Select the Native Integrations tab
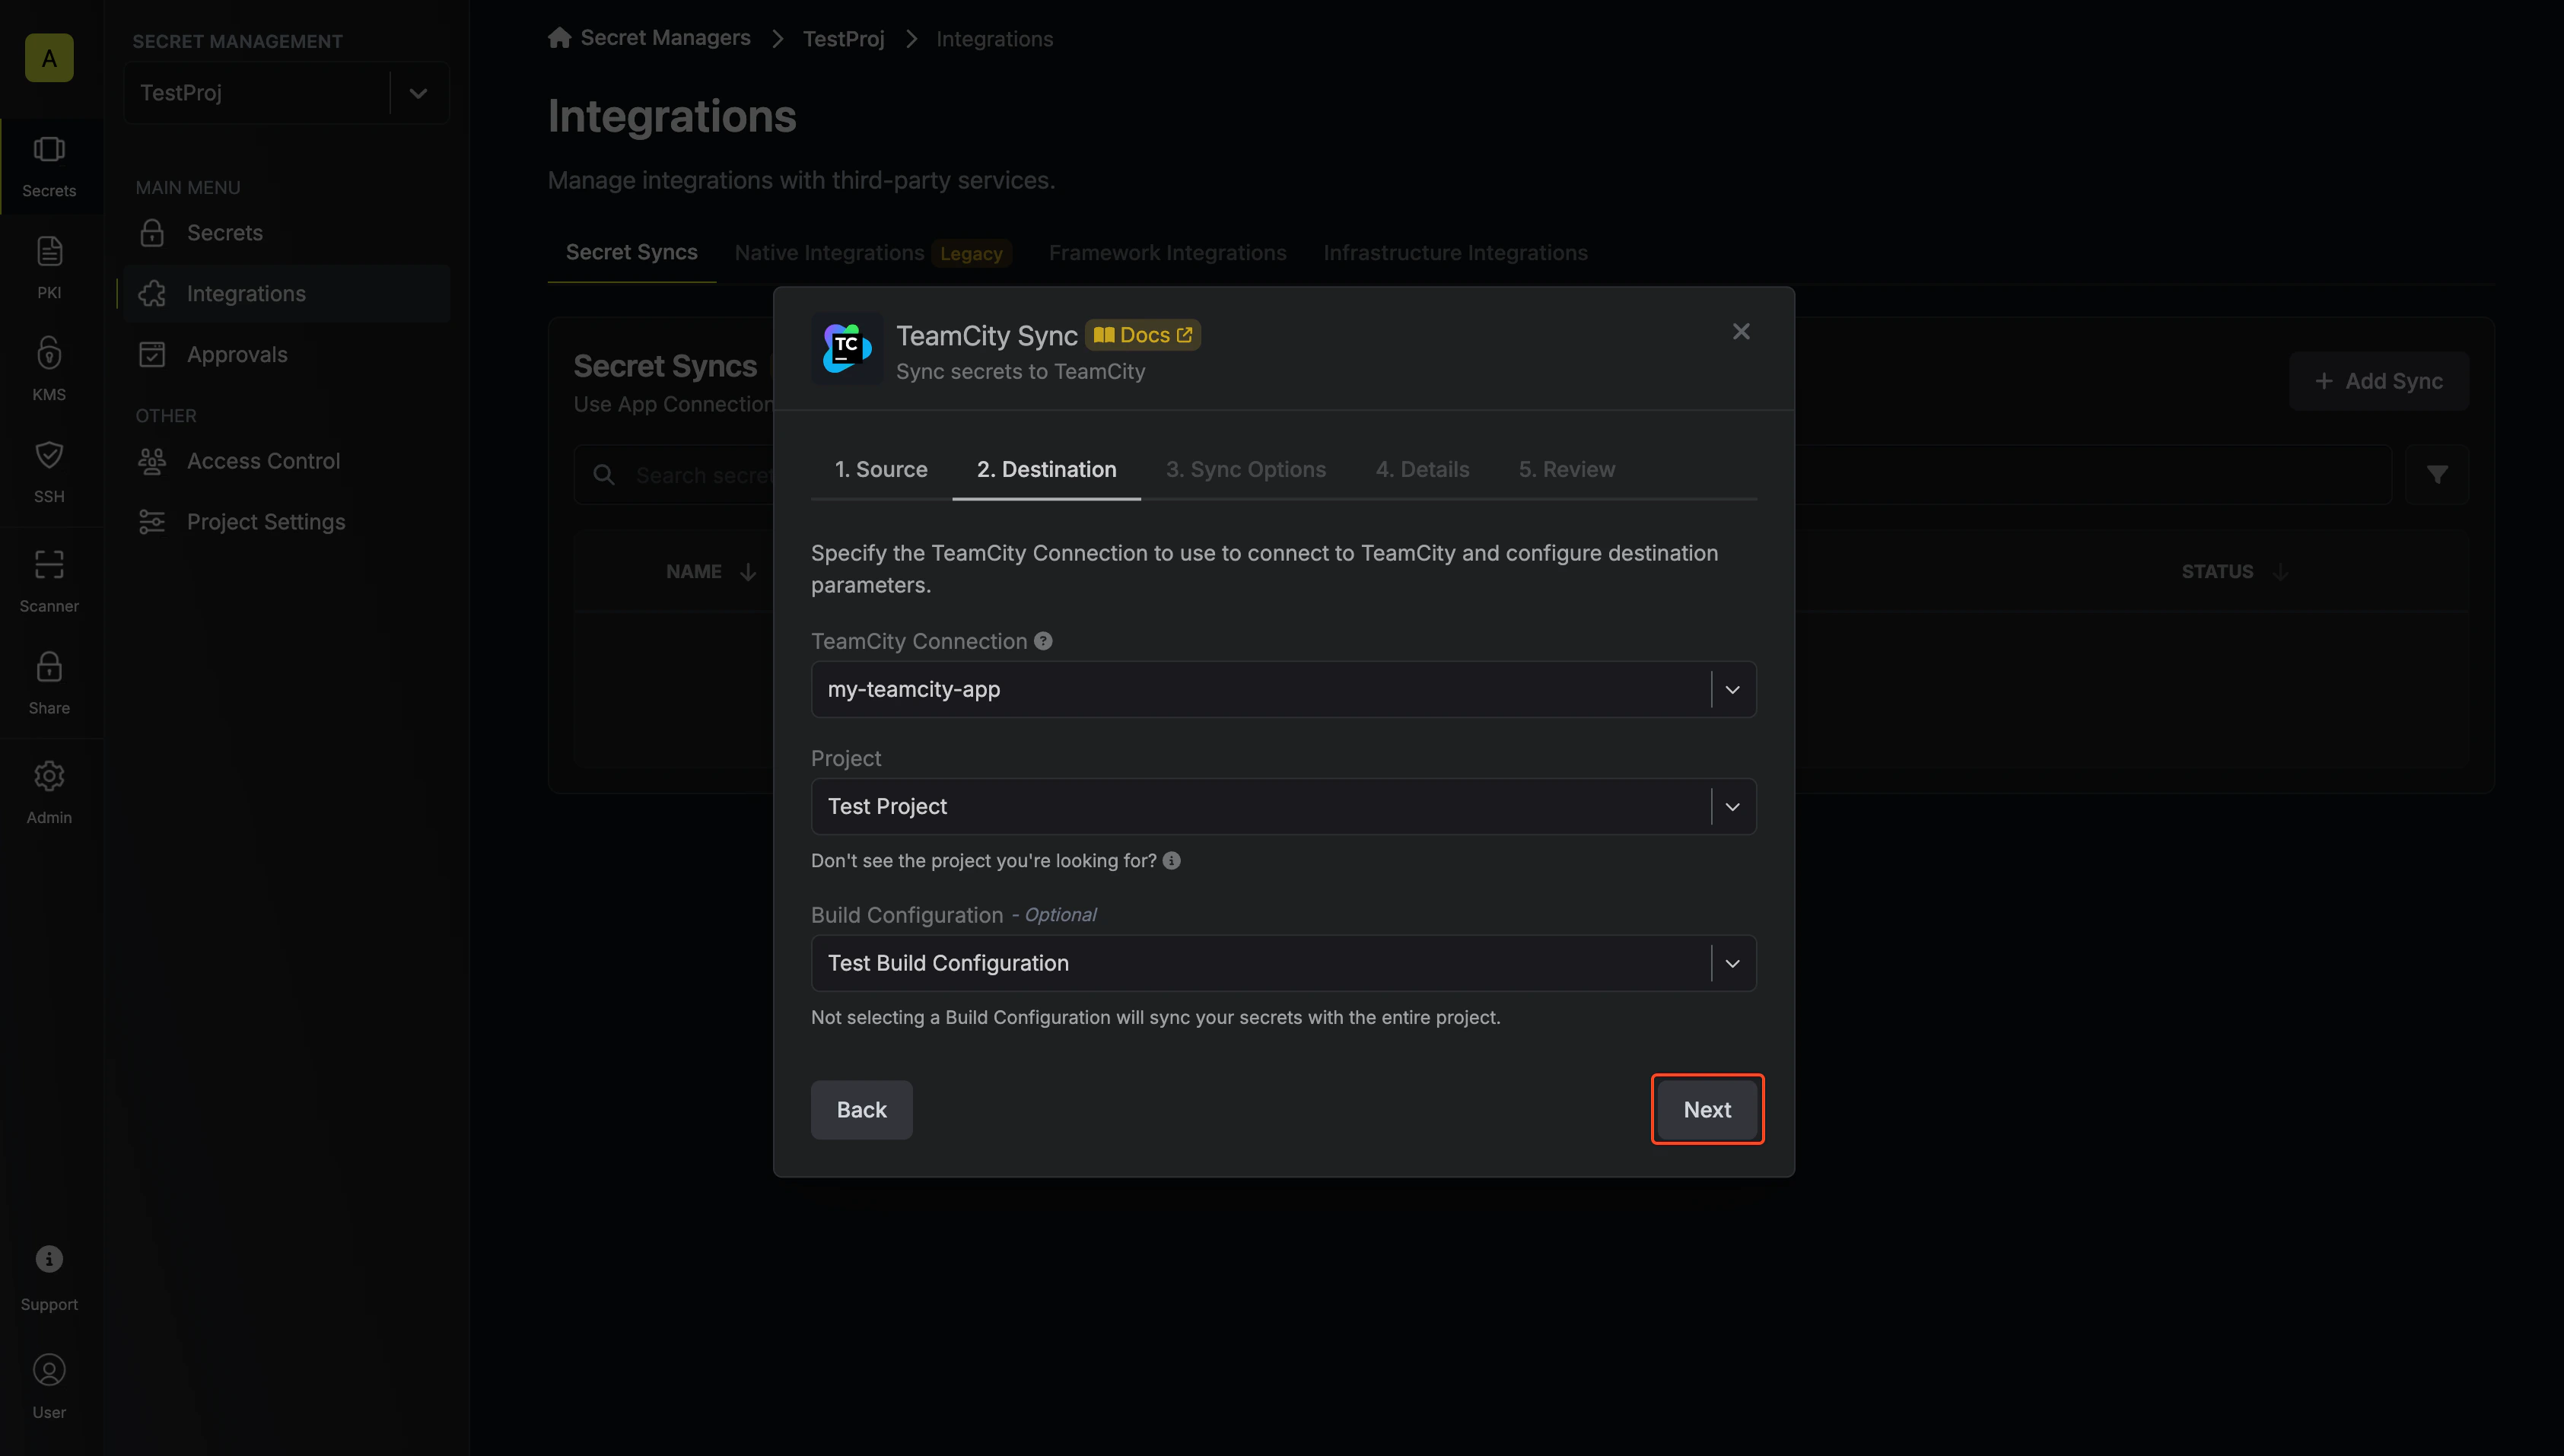 (x=829, y=253)
